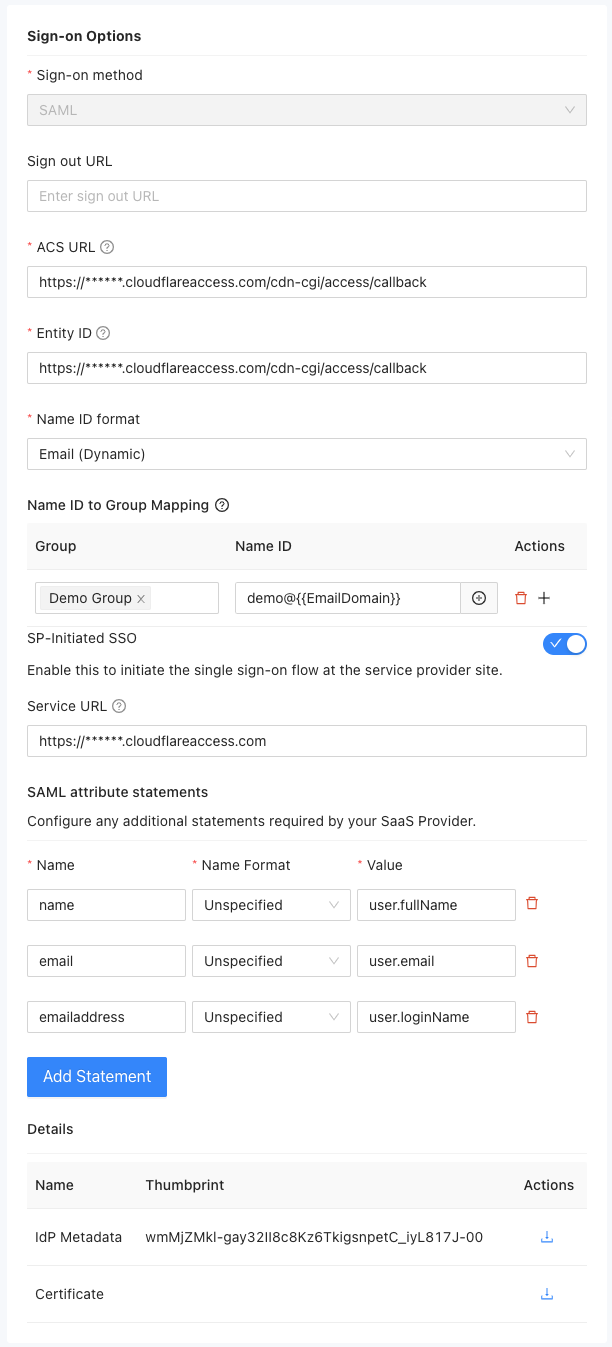Click the Group selector field with Demo Group

click(x=127, y=598)
